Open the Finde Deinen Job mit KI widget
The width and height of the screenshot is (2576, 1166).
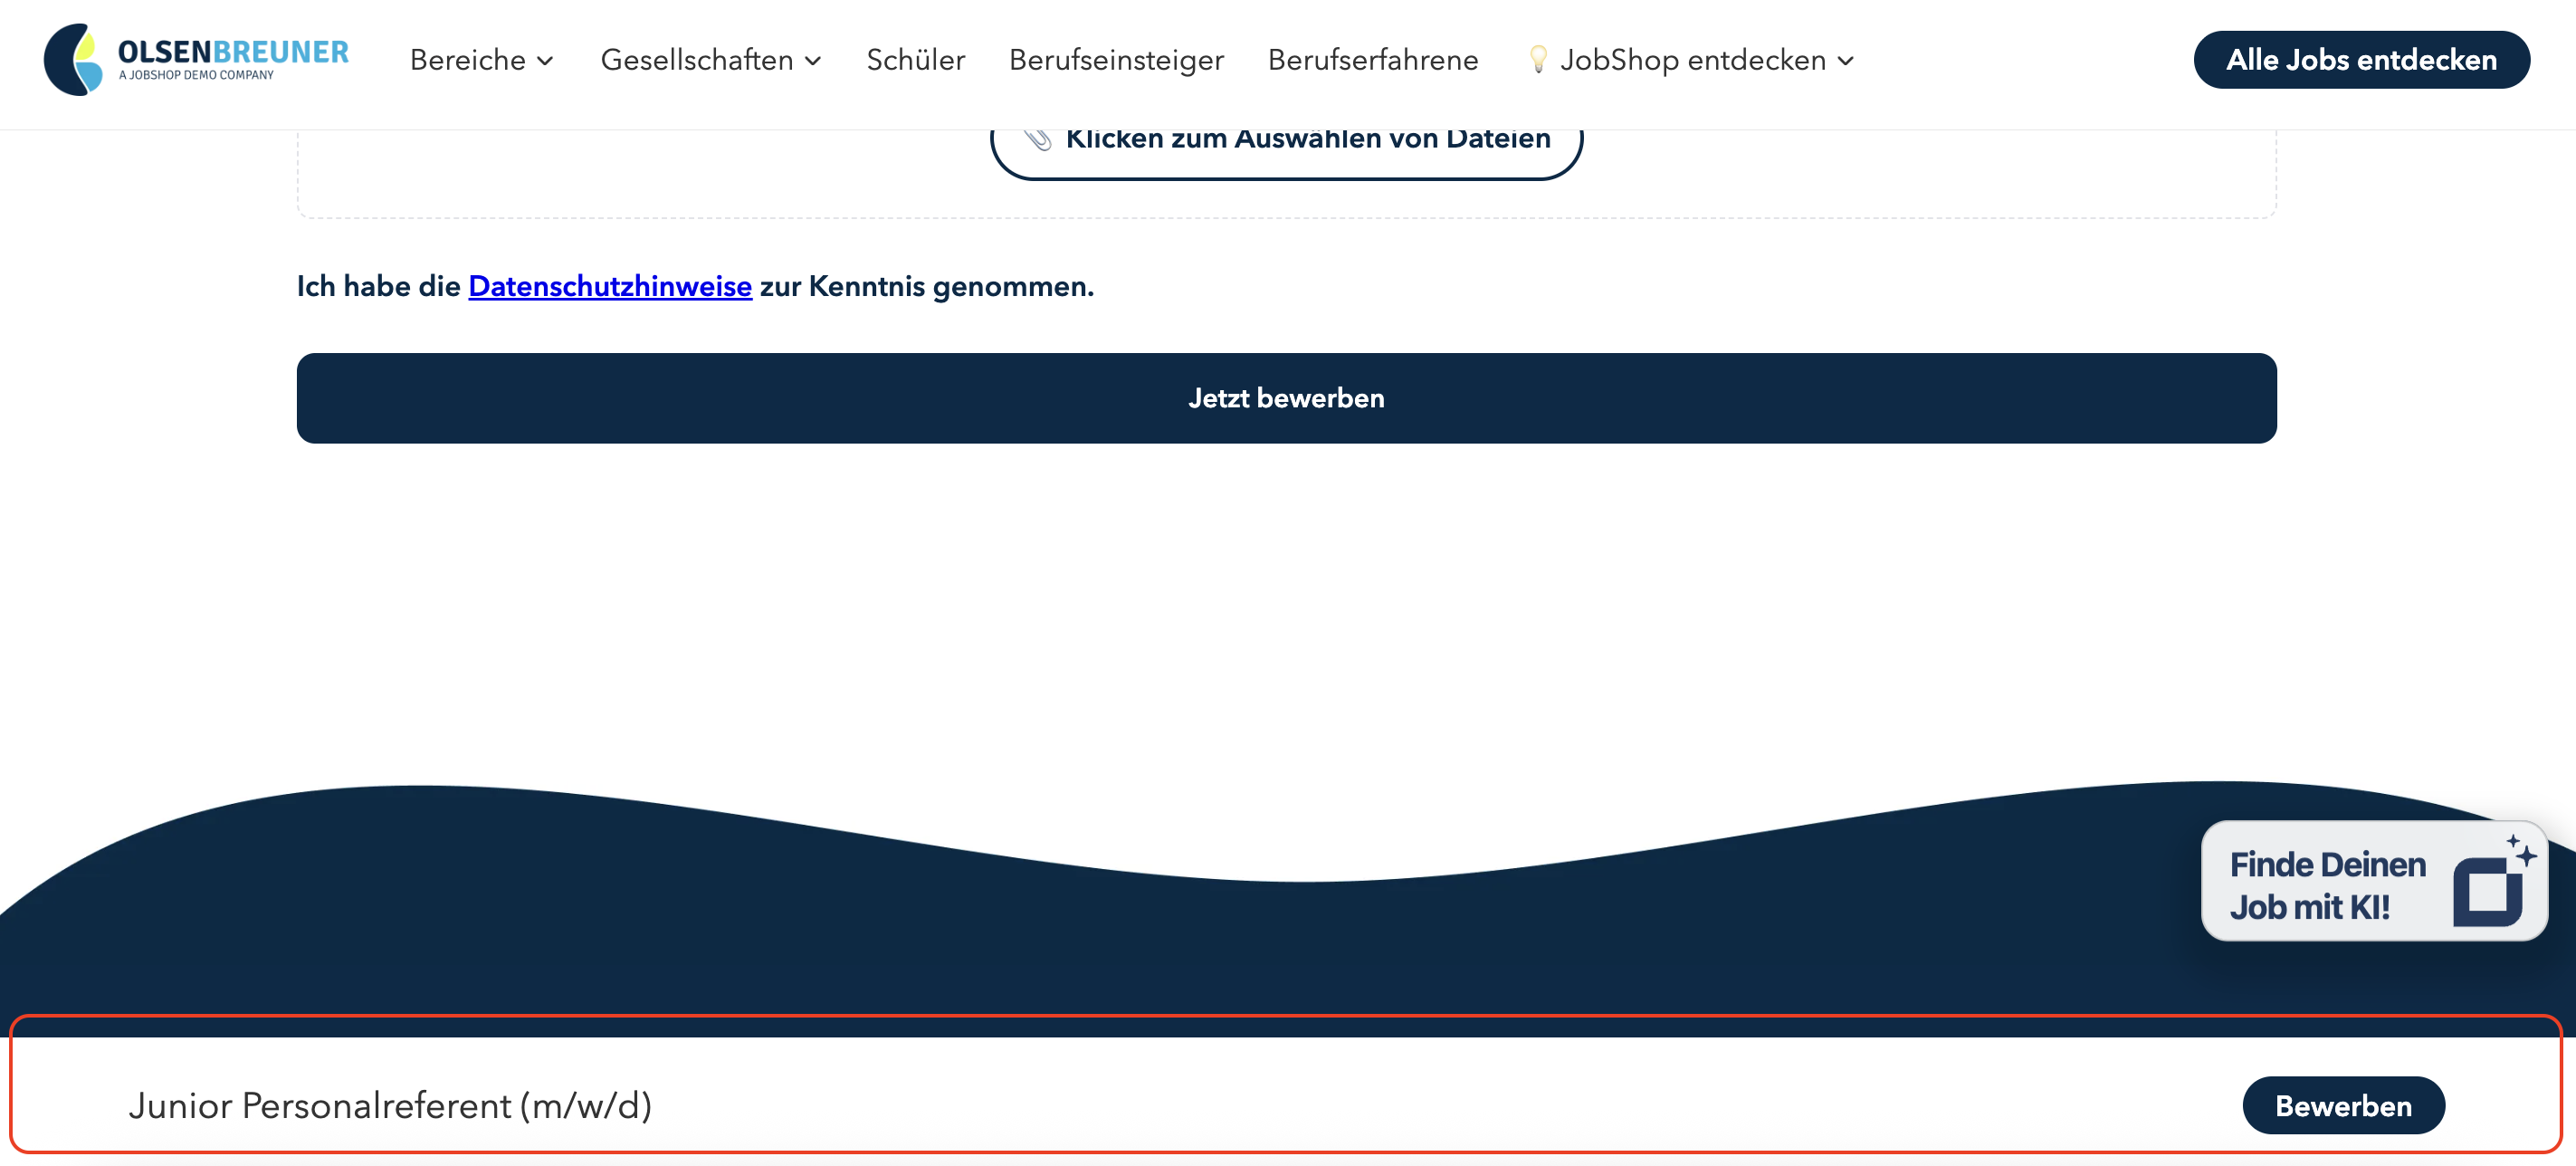(x=2327, y=884)
